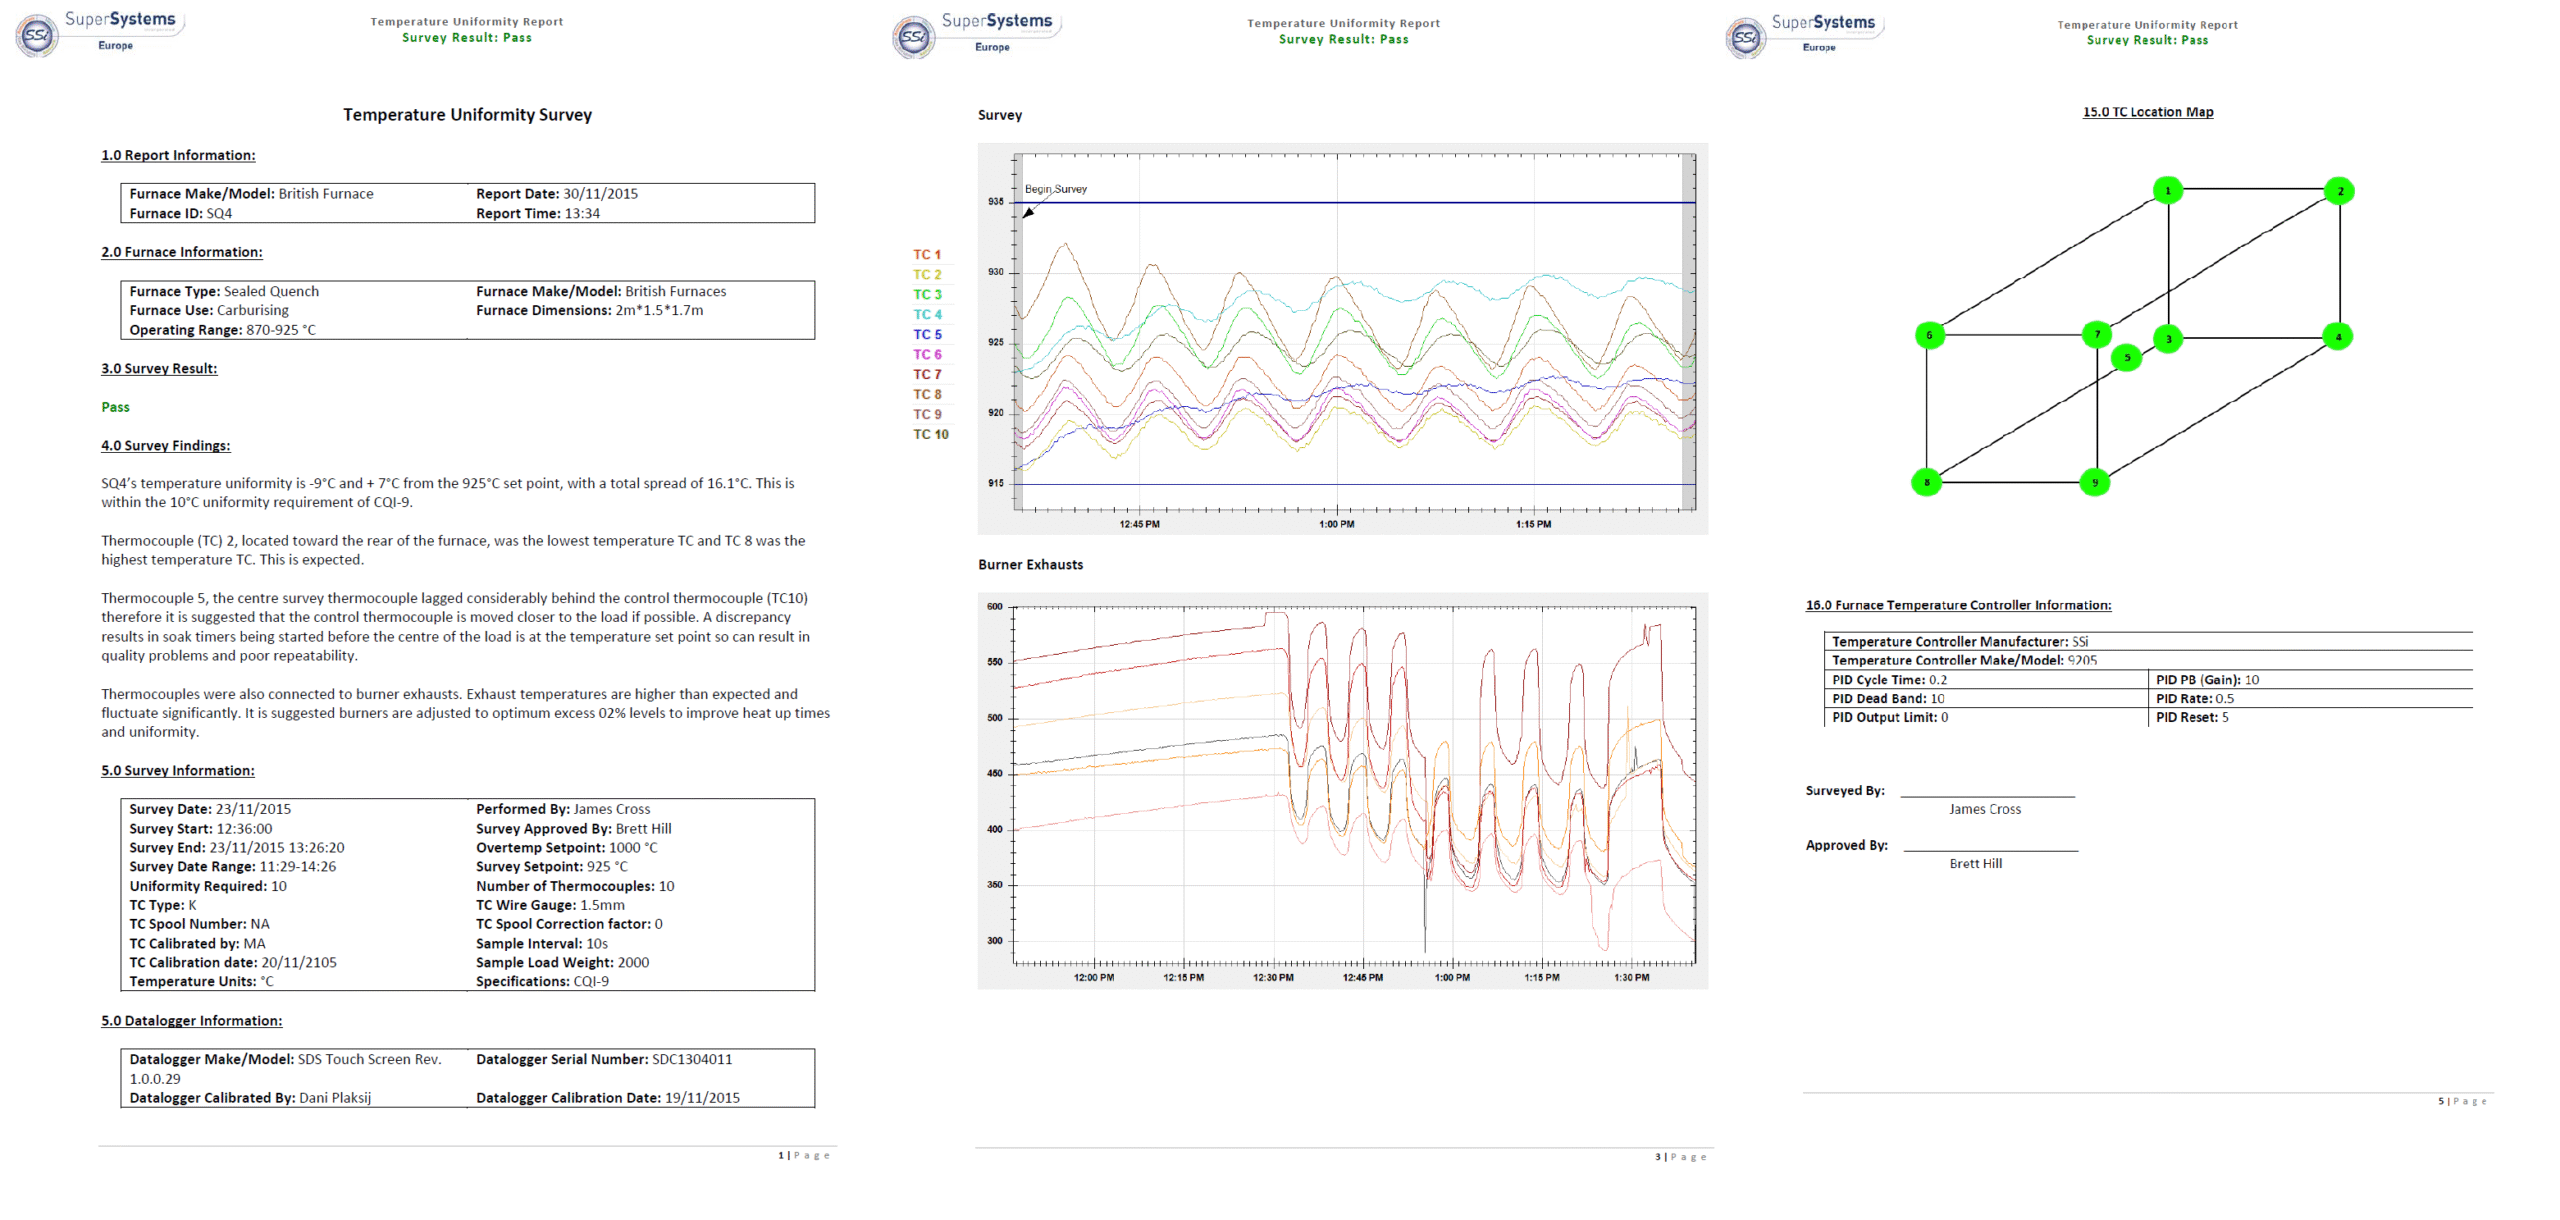The image size is (2560, 1220).
Task: Click the TC 5 legend label
Action: tap(927, 334)
